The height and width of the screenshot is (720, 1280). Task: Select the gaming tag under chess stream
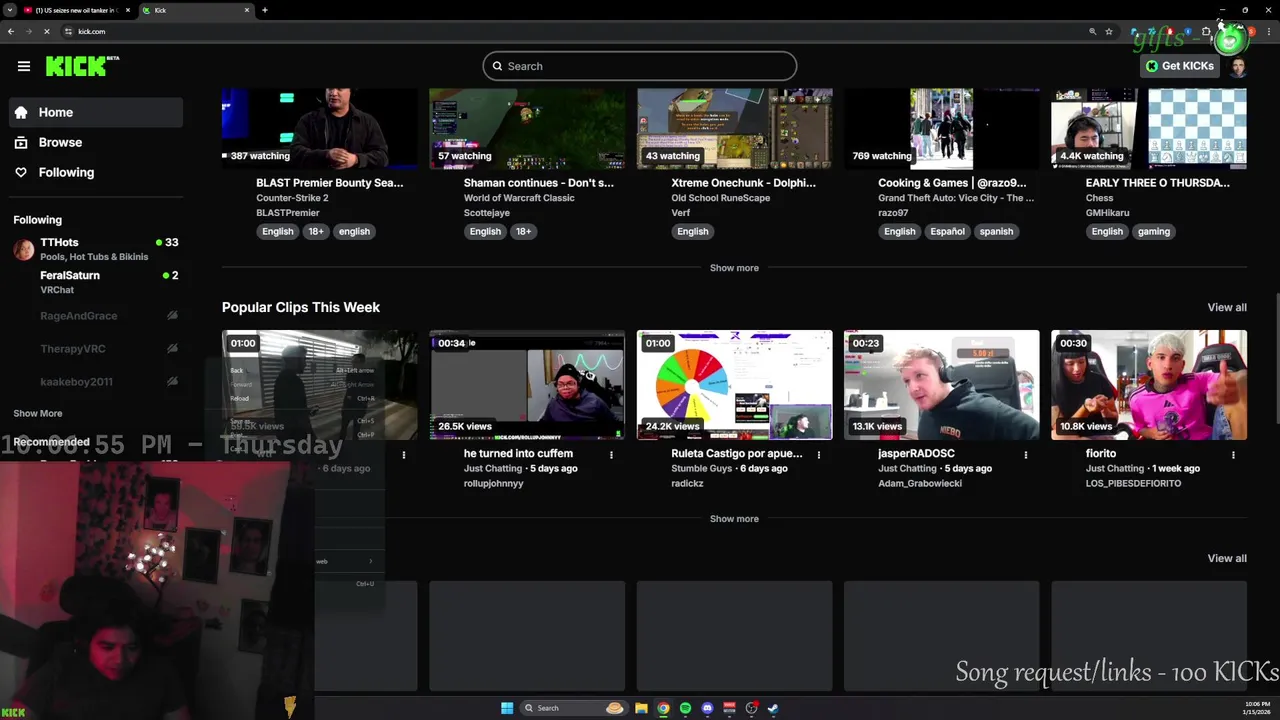(1153, 231)
